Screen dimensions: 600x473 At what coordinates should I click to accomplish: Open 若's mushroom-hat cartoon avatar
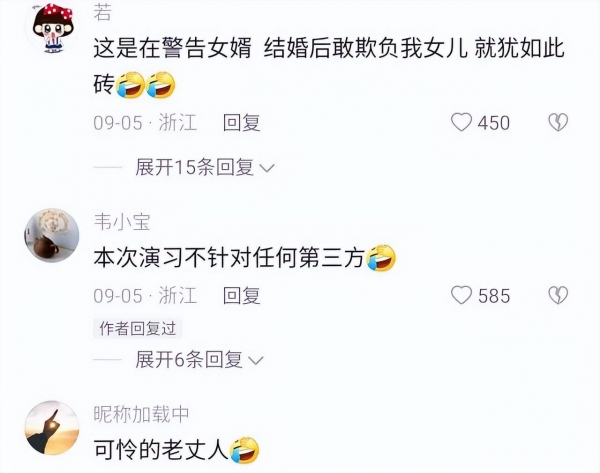52,27
